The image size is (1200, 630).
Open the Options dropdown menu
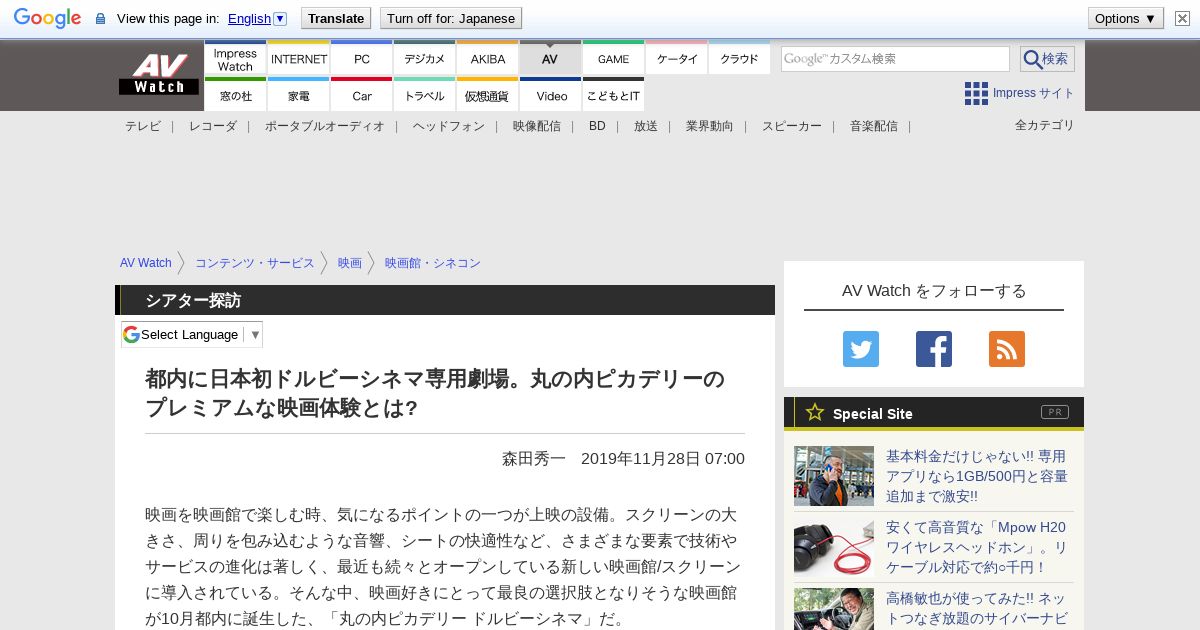tap(1126, 18)
